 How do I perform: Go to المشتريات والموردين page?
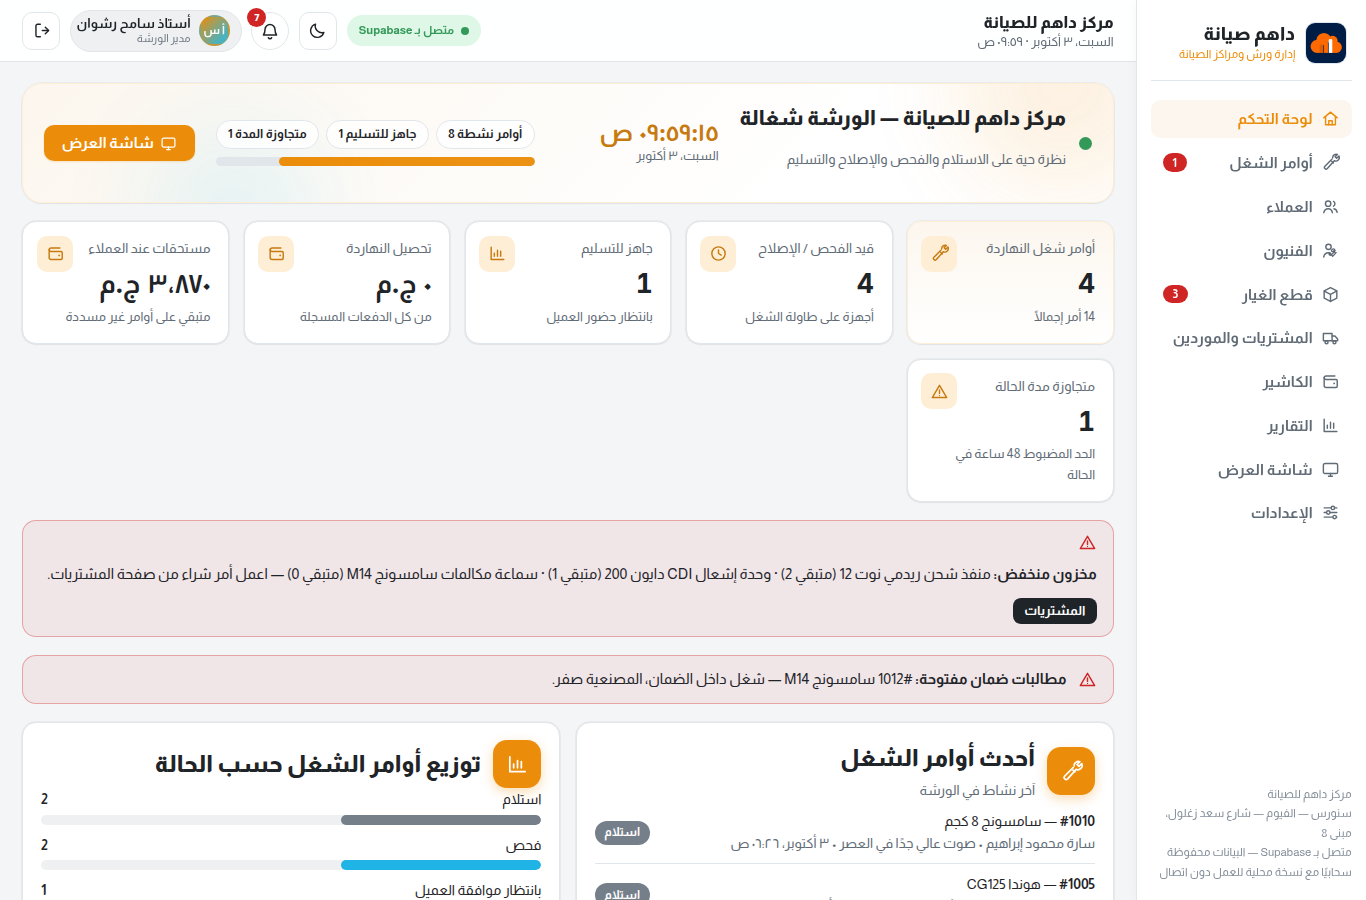point(1251,338)
